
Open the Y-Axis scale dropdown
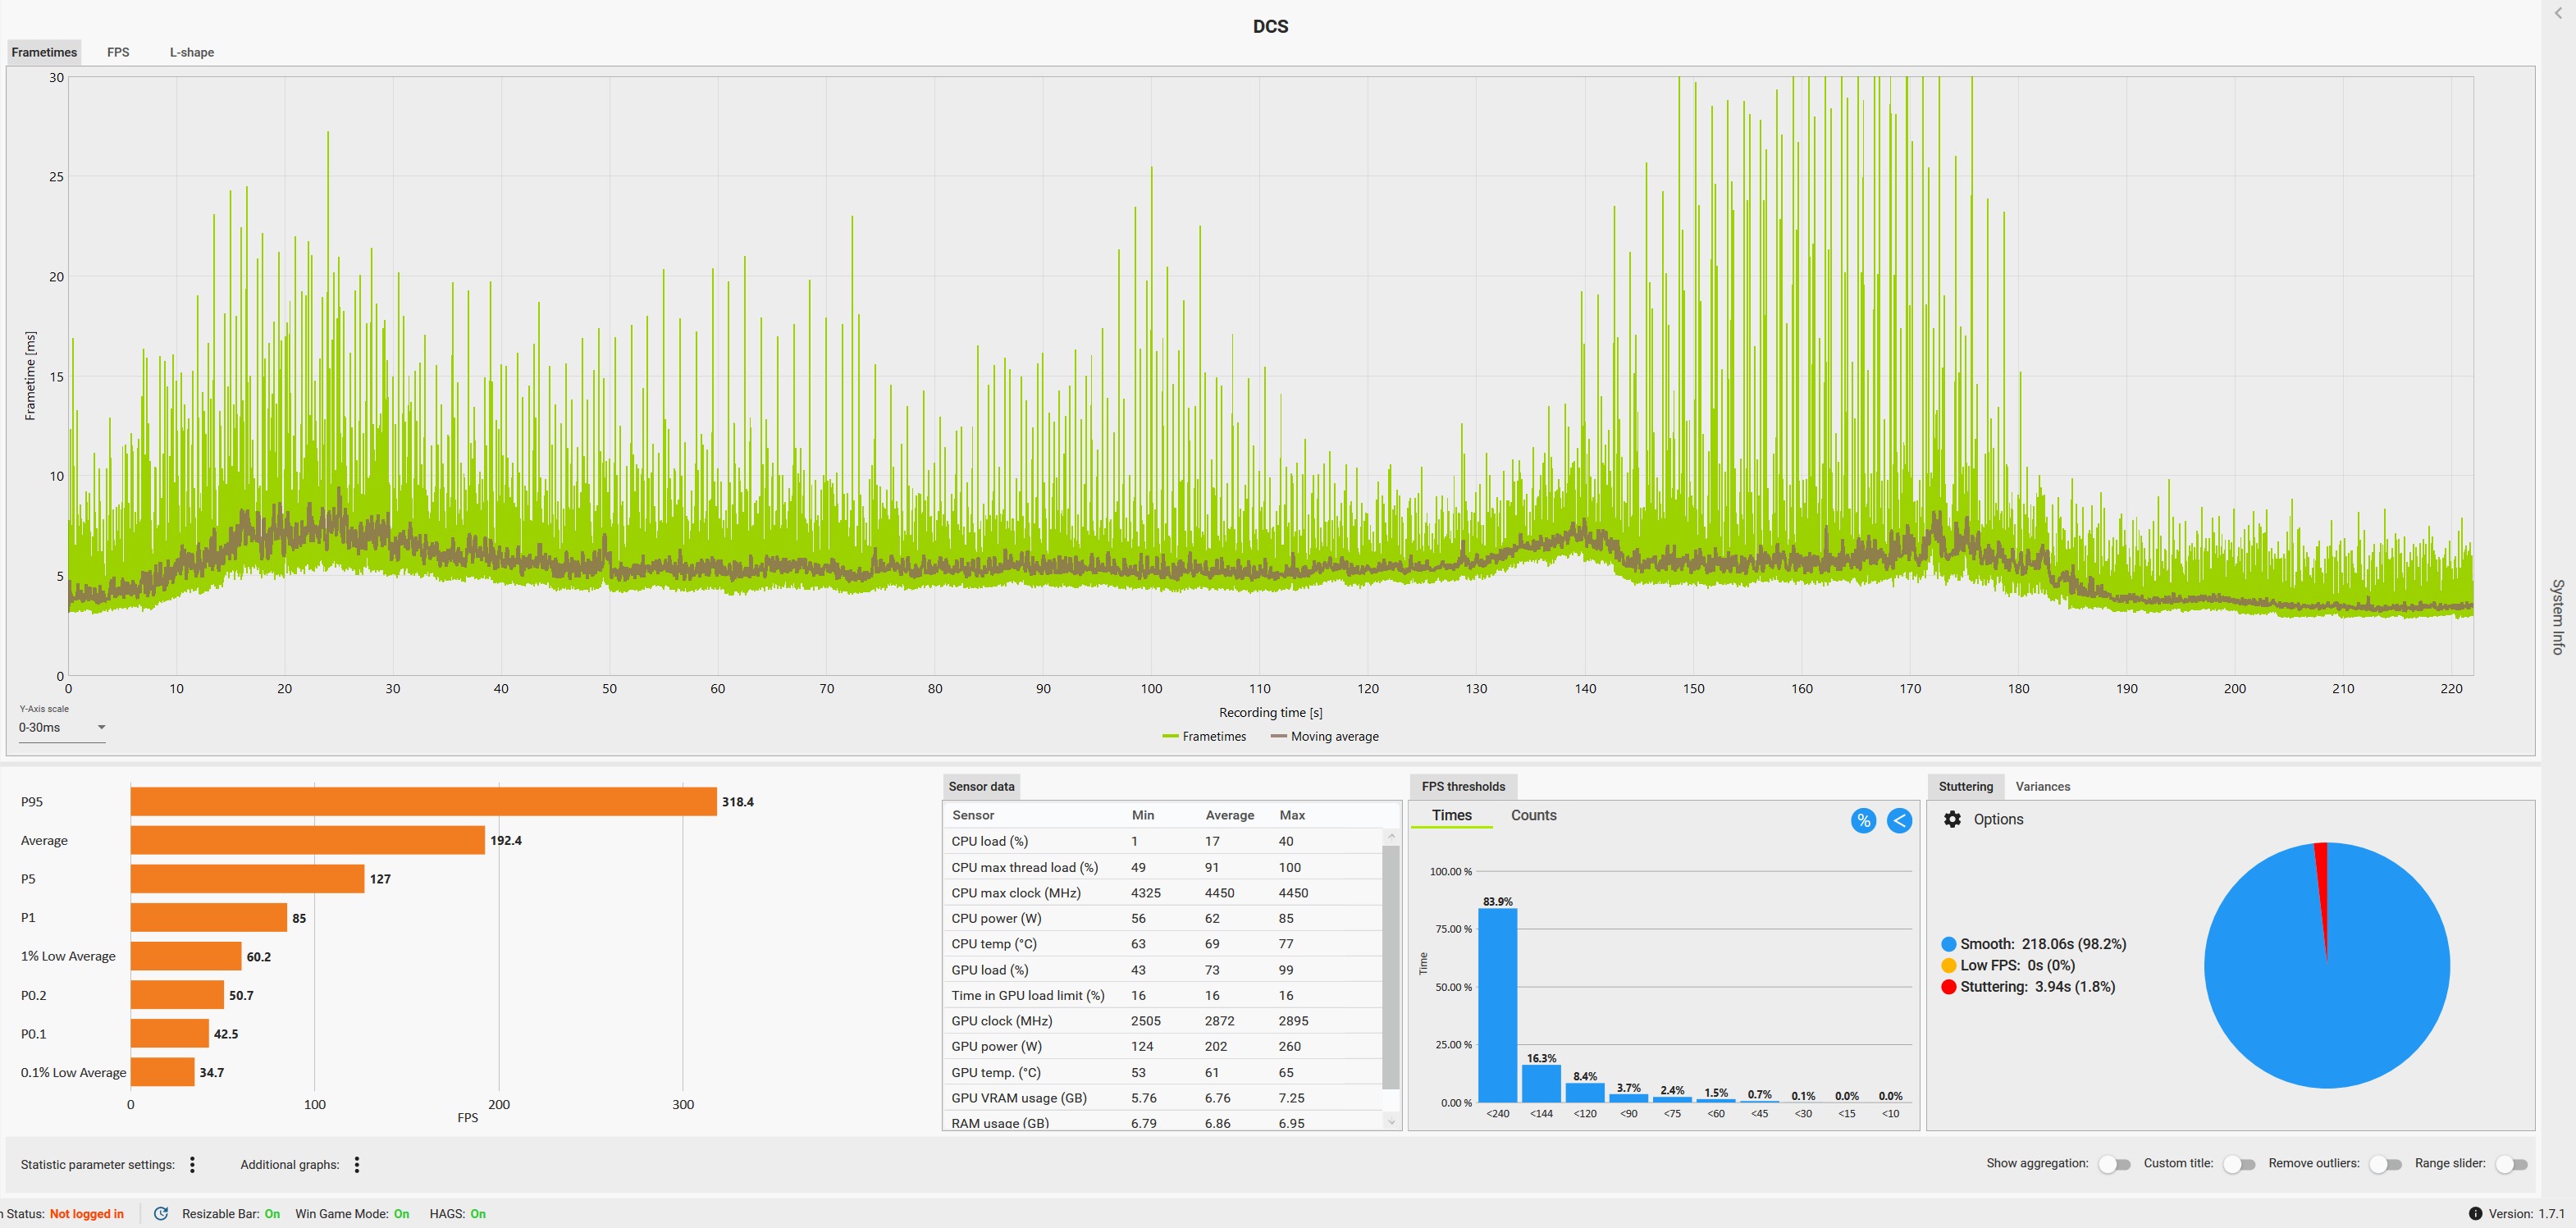click(62, 727)
